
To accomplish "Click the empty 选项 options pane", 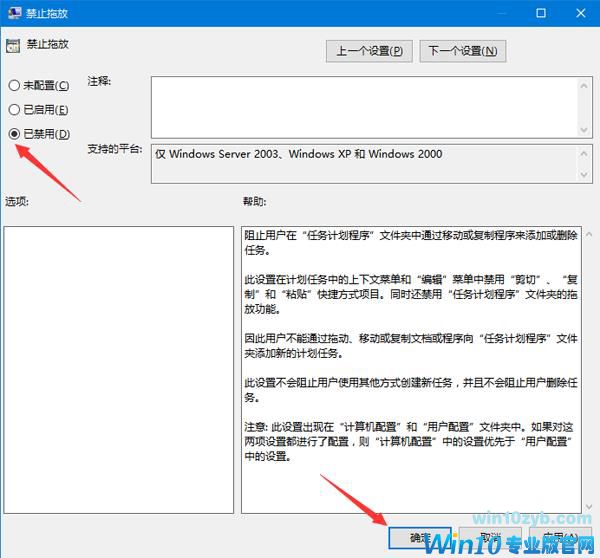I will (119, 370).
